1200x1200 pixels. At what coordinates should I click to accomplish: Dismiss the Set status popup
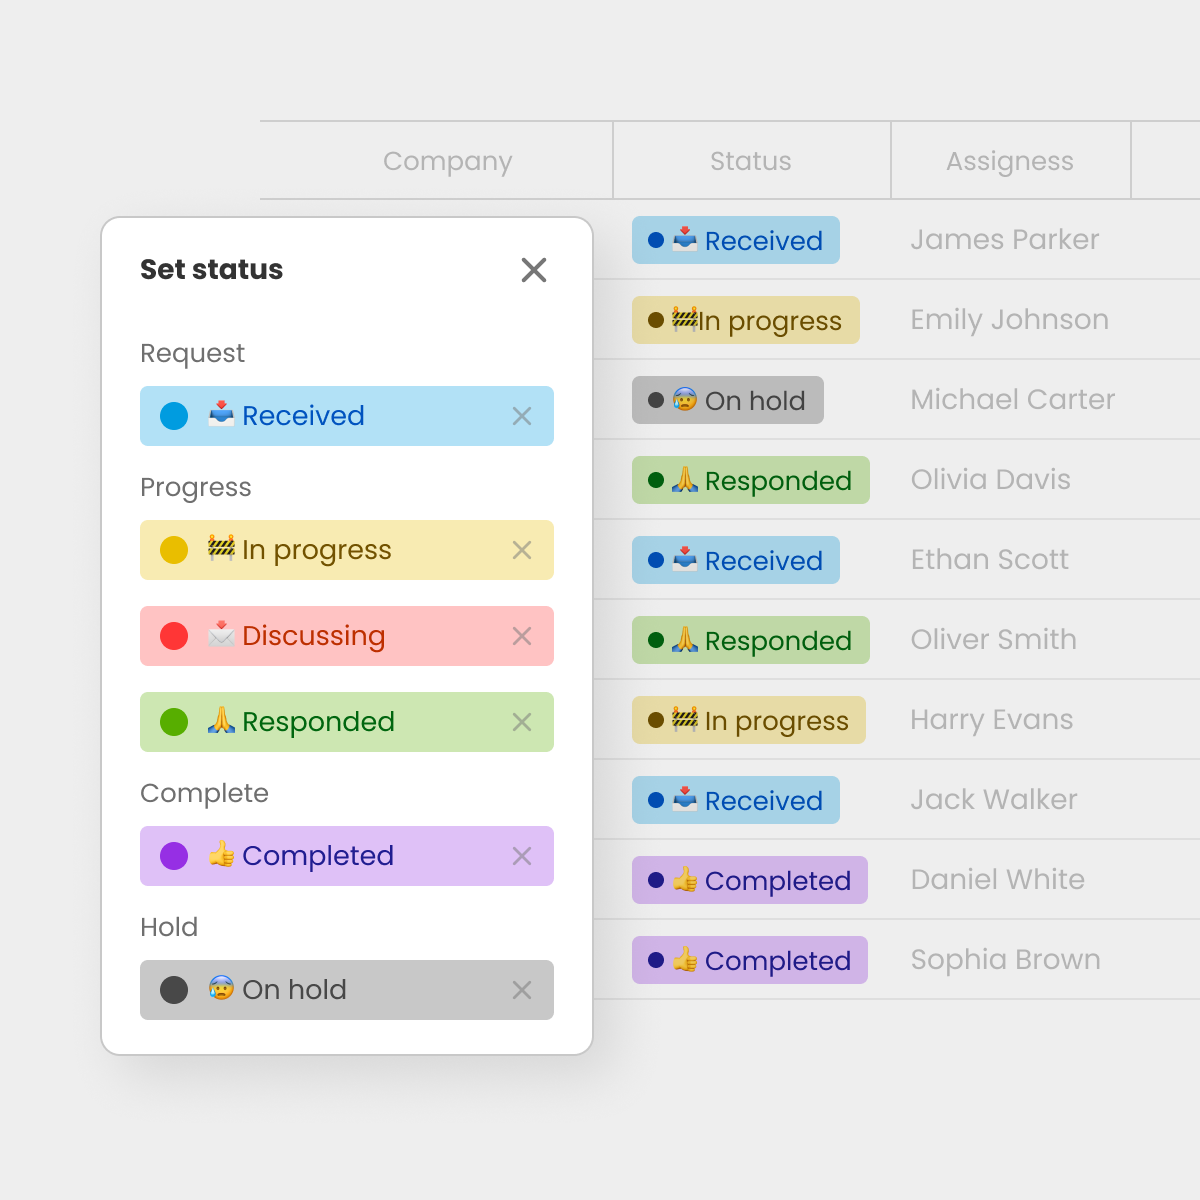tap(534, 270)
